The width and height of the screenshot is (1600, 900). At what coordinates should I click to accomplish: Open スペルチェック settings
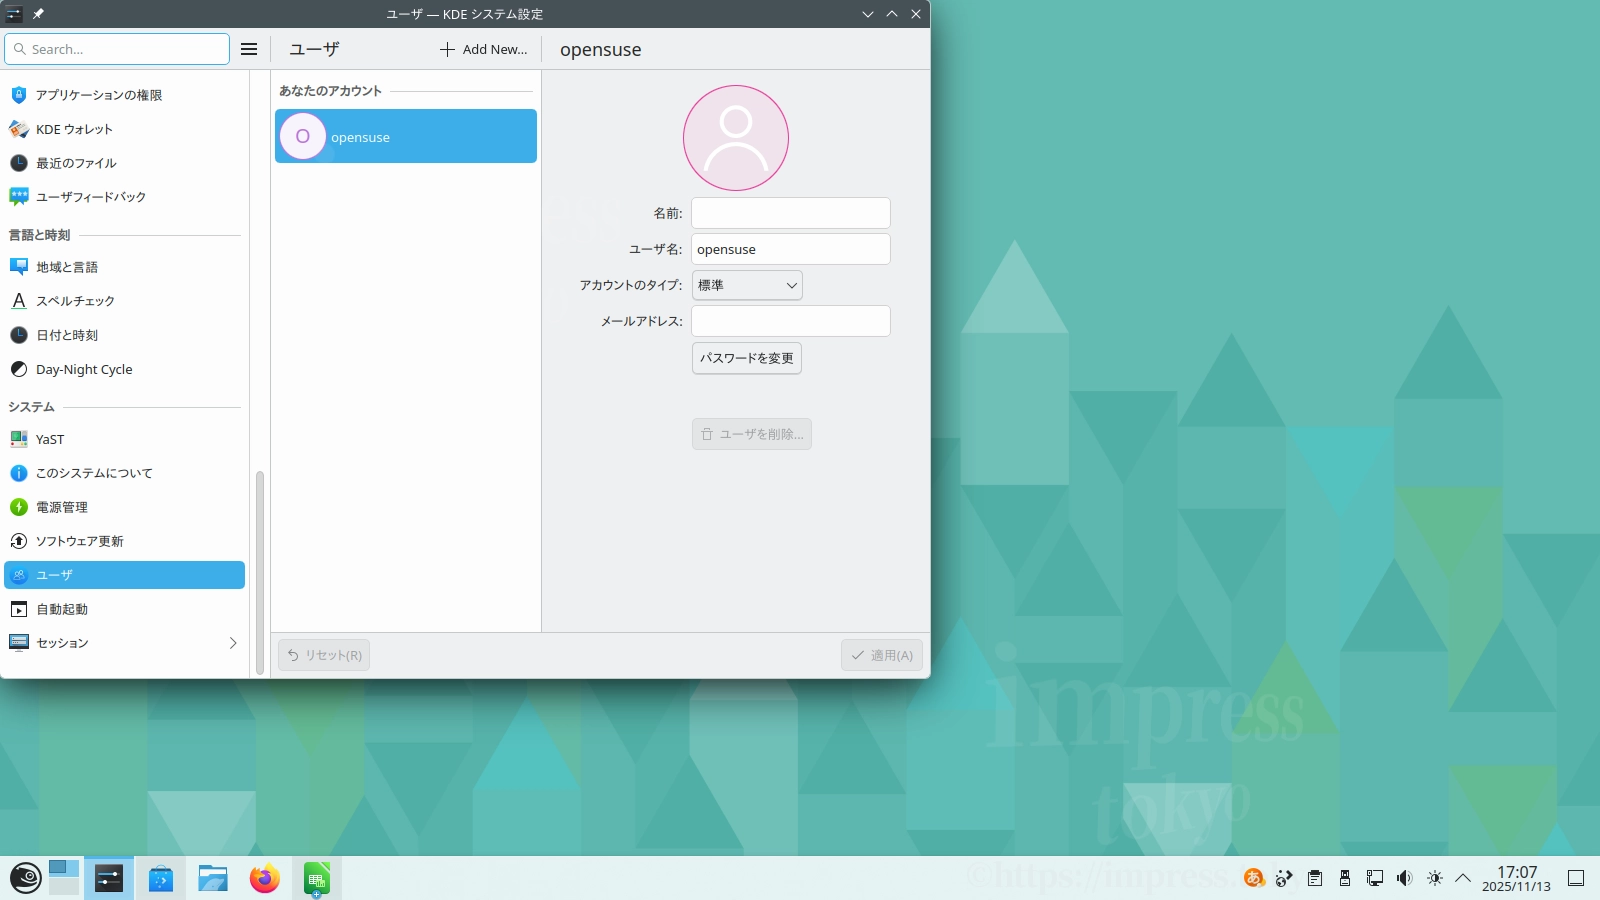point(124,301)
